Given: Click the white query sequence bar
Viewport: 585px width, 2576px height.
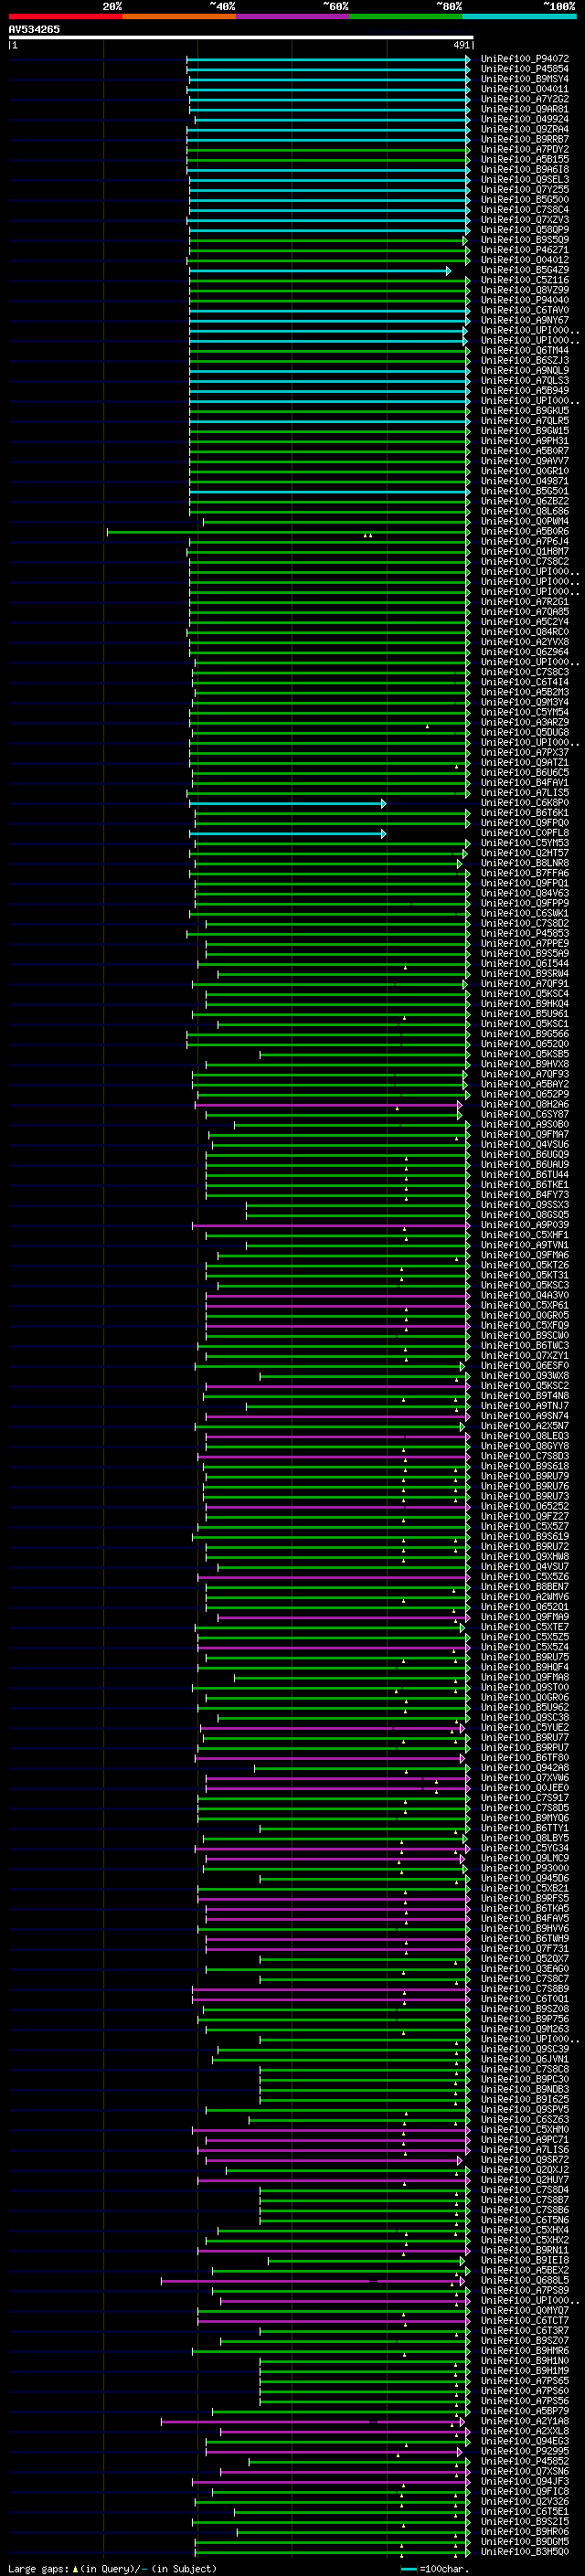Looking at the screenshot, I should pyautogui.click(x=241, y=38).
